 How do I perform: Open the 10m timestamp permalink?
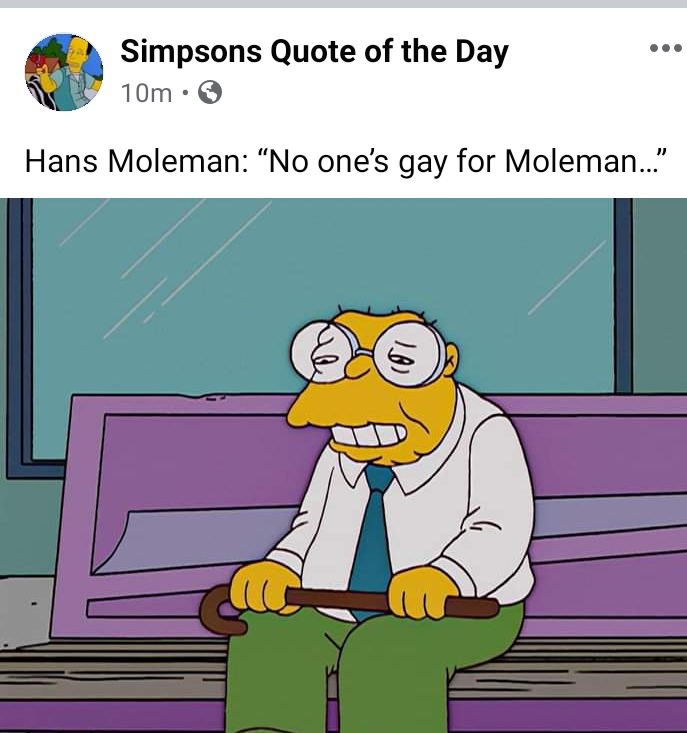[x=146, y=93]
